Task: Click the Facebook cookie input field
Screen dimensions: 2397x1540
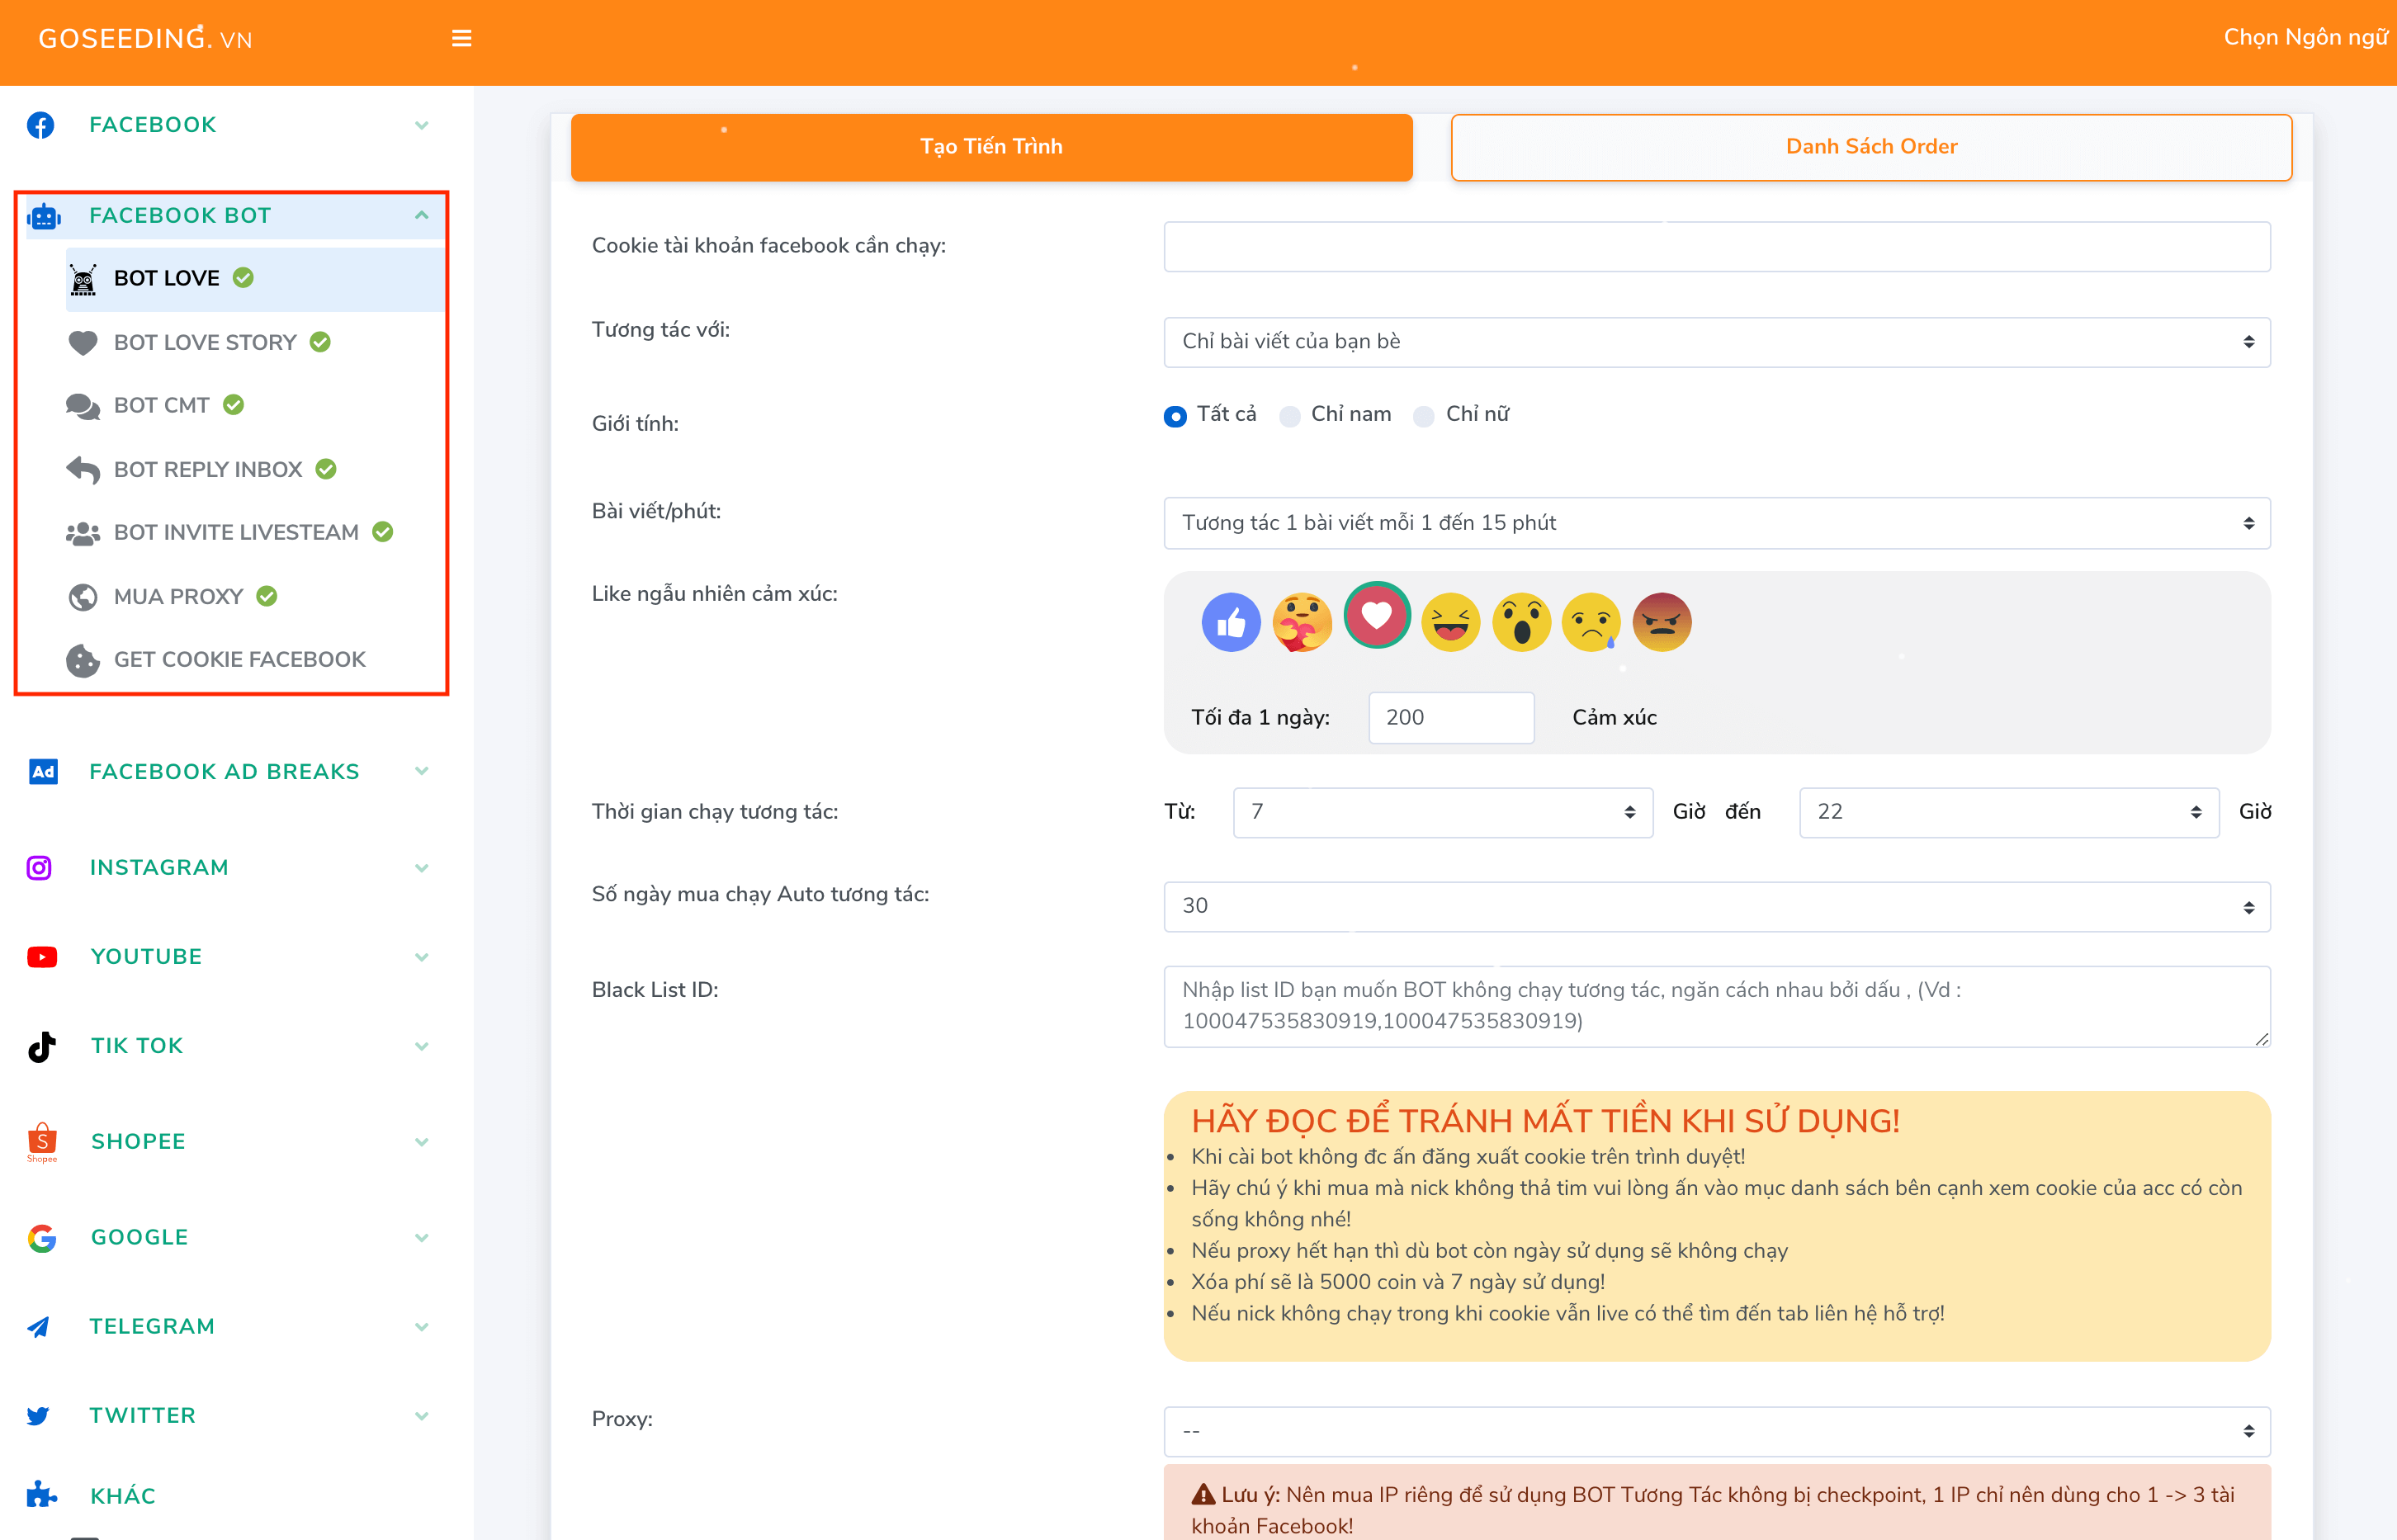Action: 1716,247
